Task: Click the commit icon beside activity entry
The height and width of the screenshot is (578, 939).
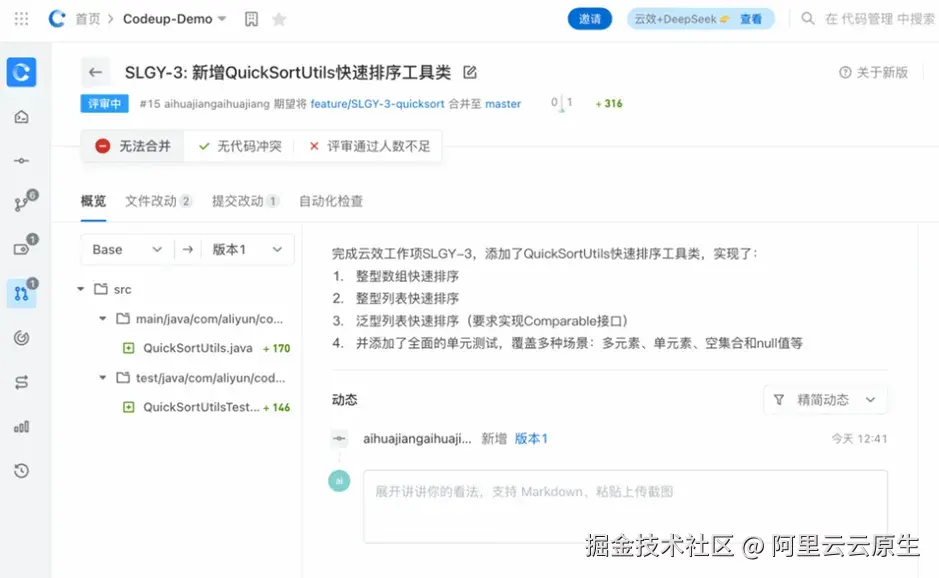Action: (340, 438)
